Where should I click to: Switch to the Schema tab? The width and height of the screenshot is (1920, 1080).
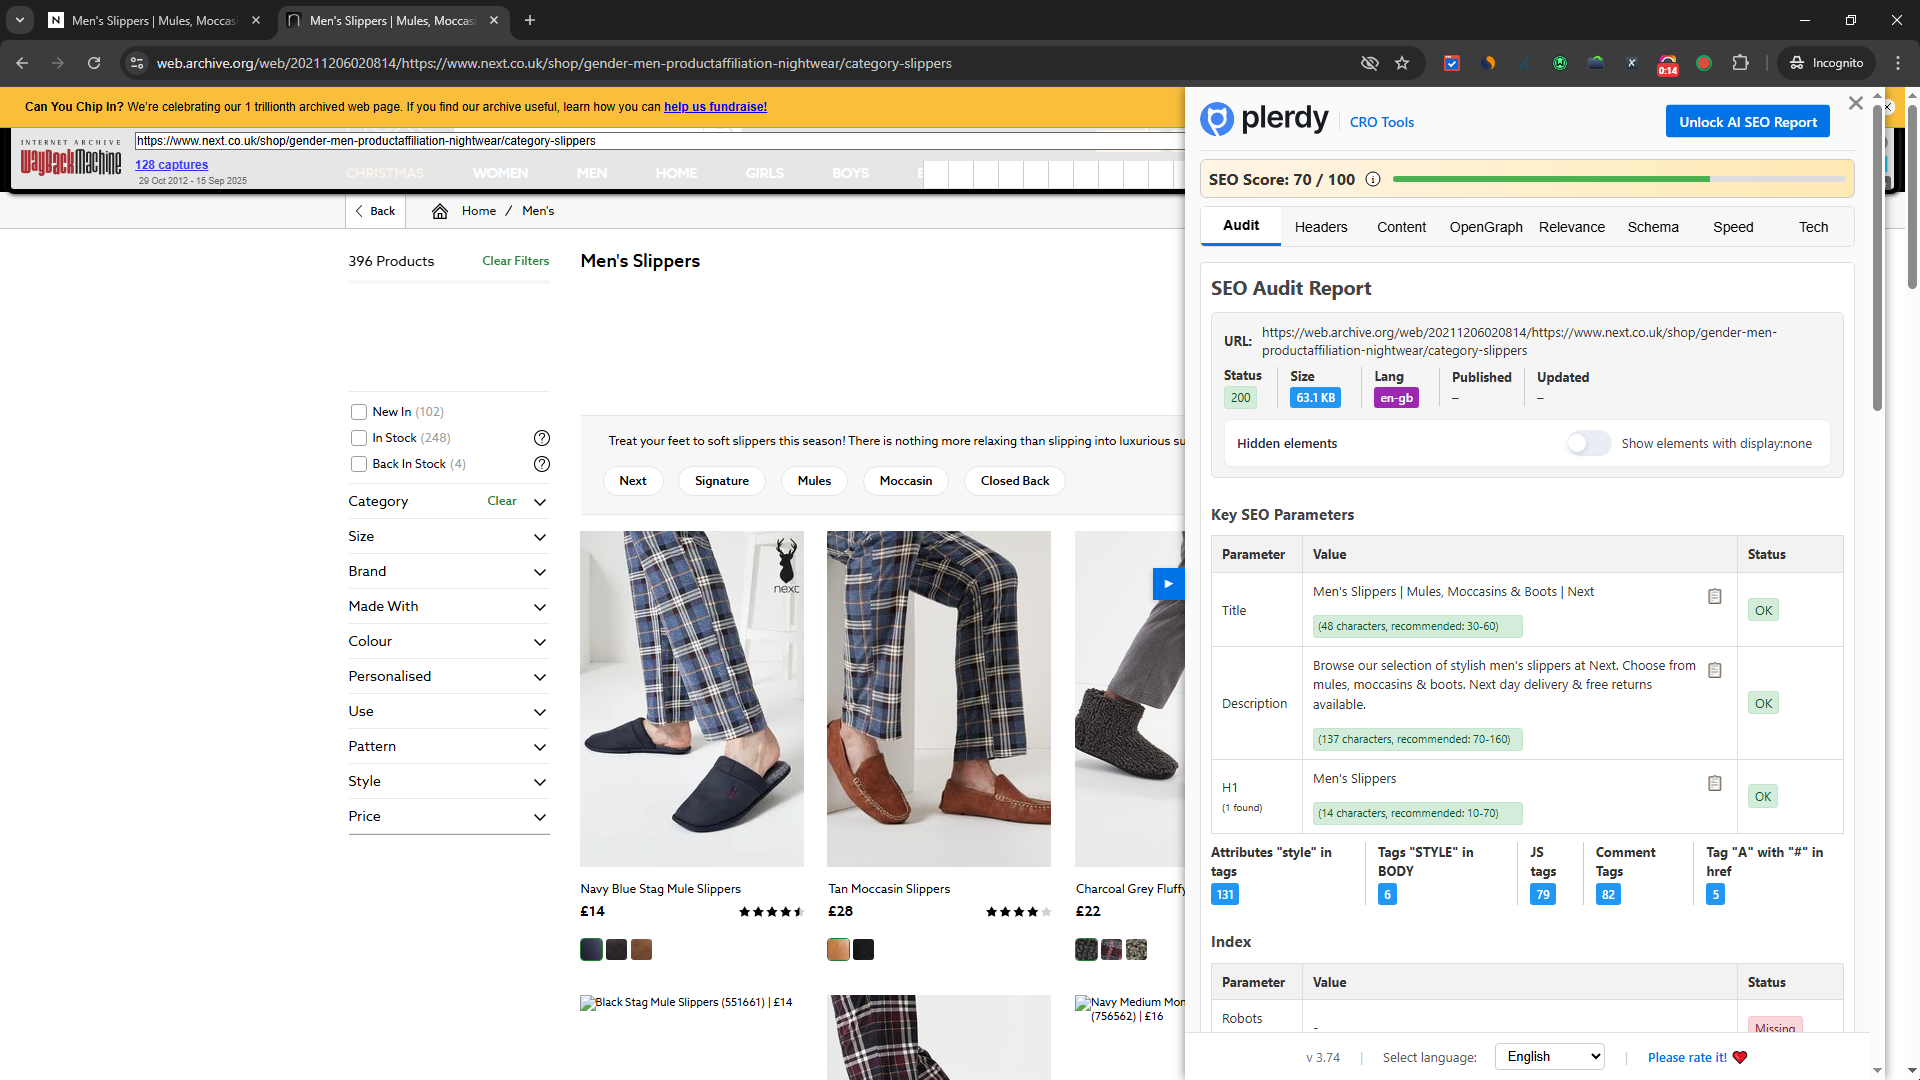(x=1652, y=227)
